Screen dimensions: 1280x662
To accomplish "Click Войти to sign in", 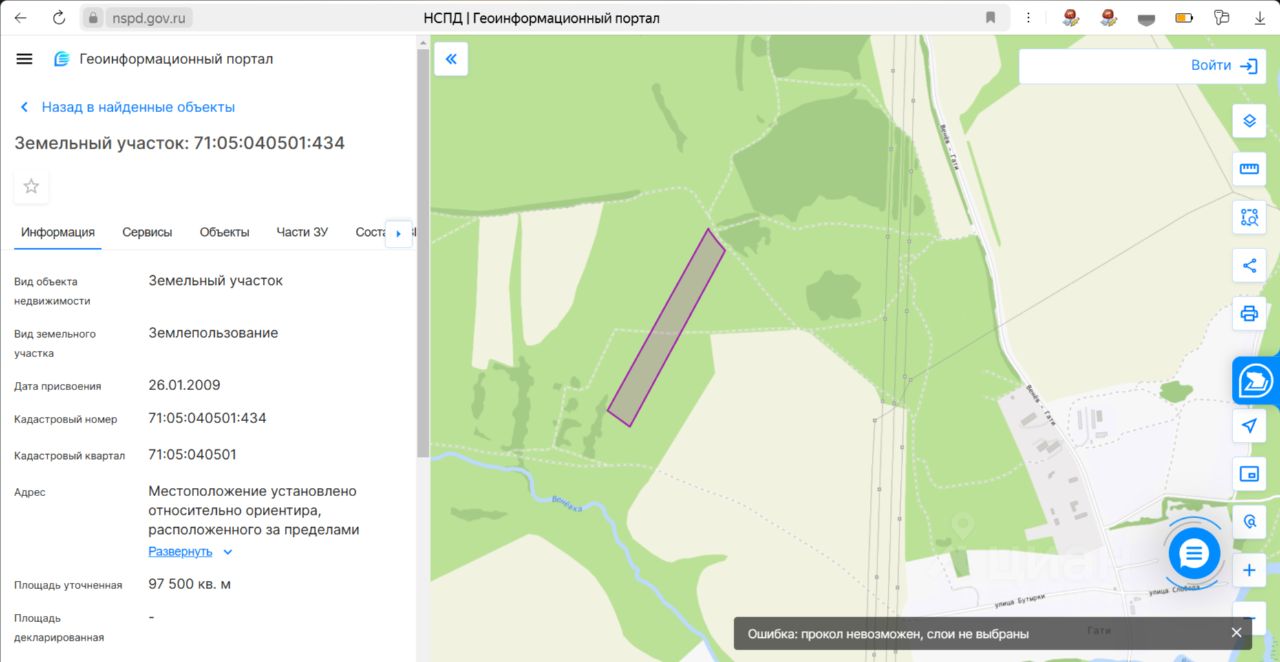I will click(1211, 65).
